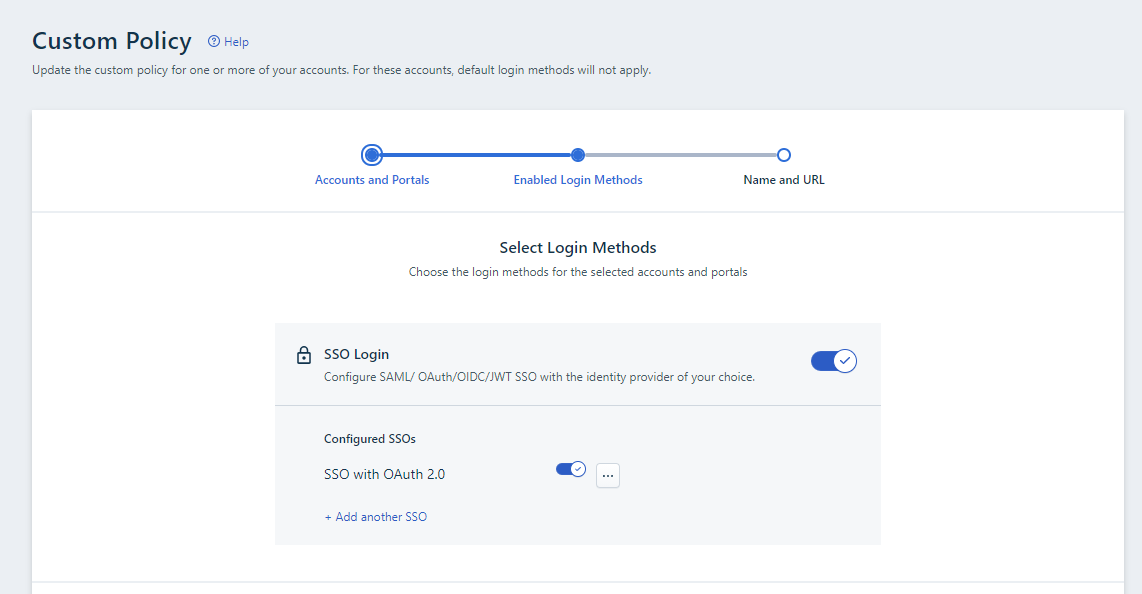This screenshot has width=1142, height=594.
Task: Select the Enabled Login Methods step label
Action: click(578, 180)
